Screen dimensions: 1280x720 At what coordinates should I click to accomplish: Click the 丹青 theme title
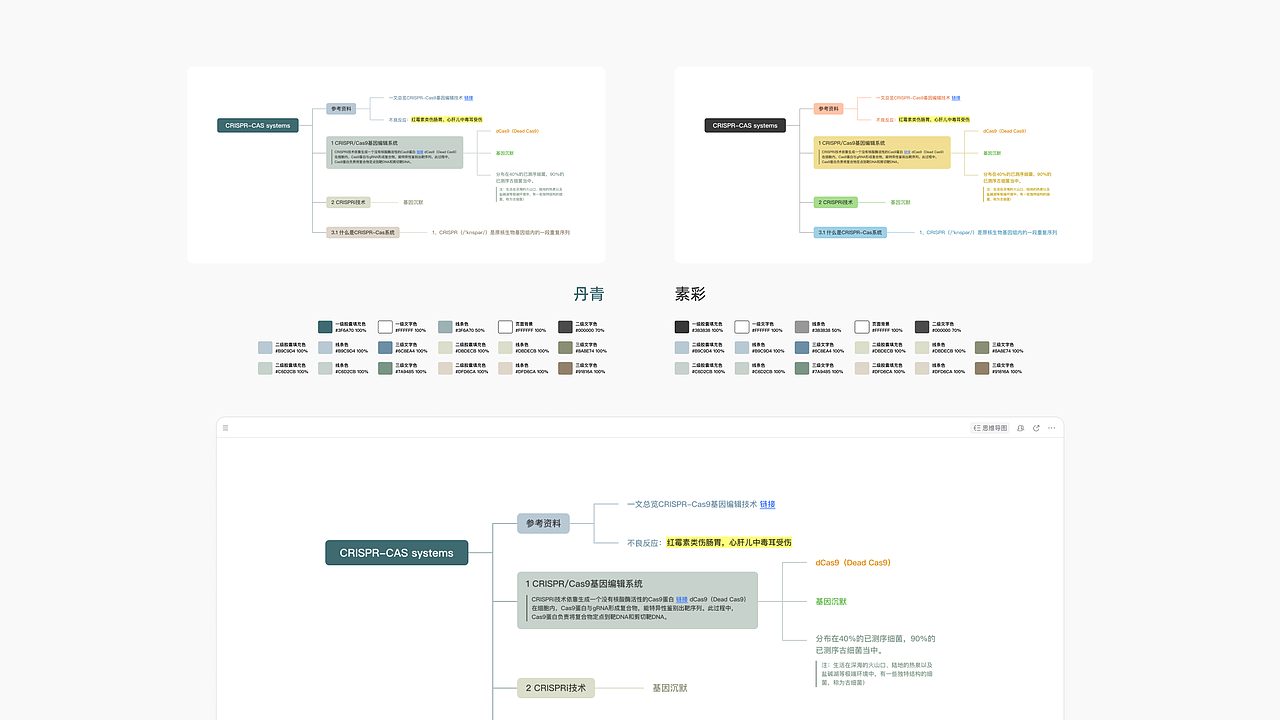tap(589, 294)
